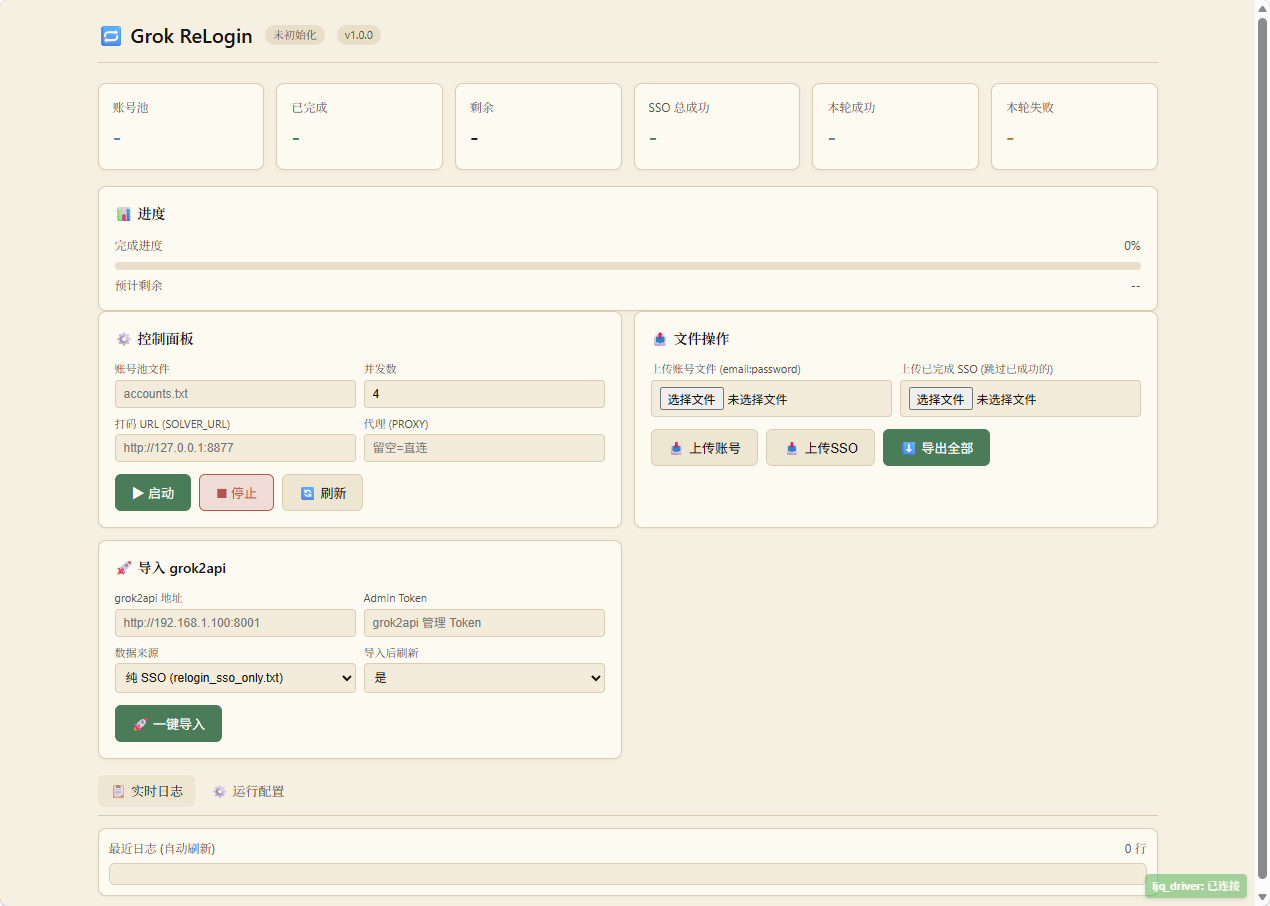Click the 已完成 stat card
This screenshot has height=906, width=1270.
(x=359, y=126)
